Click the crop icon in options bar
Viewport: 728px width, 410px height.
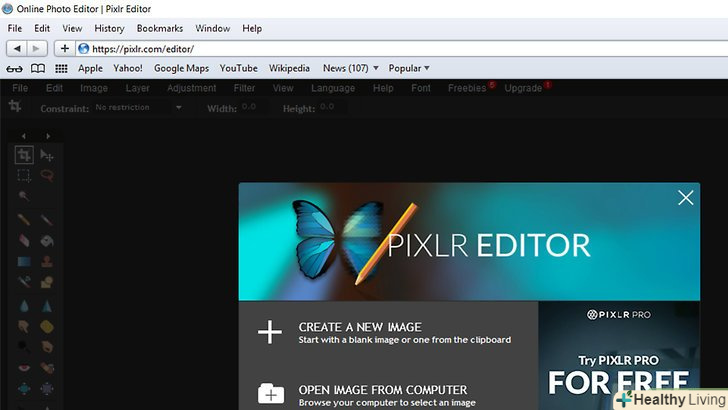coord(15,106)
